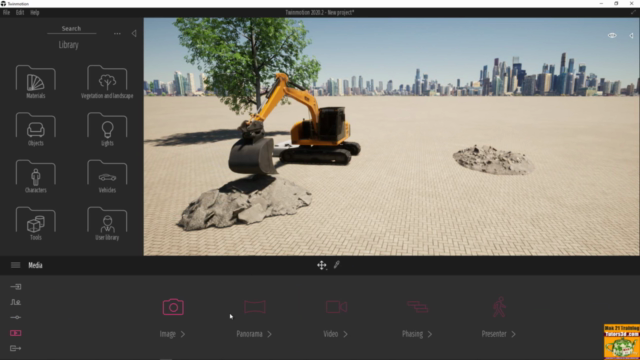Restore down the Twinmotion window
Screen dimensions: 640x360
point(616,3)
